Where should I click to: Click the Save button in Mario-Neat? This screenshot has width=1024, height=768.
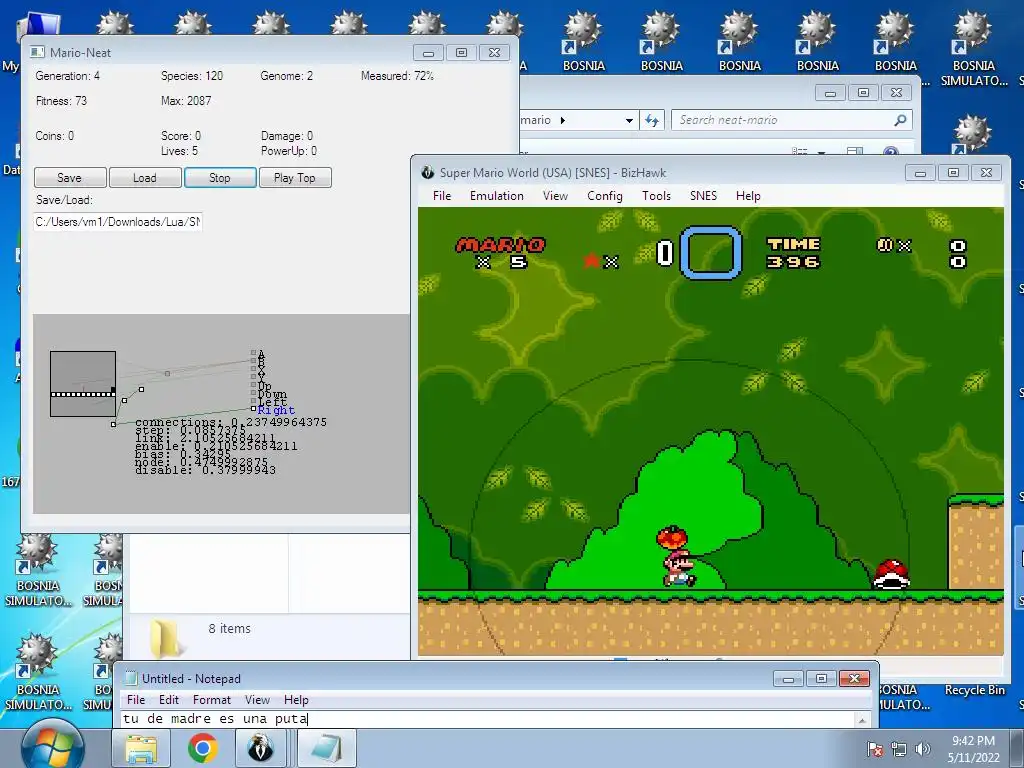[70, 178]
